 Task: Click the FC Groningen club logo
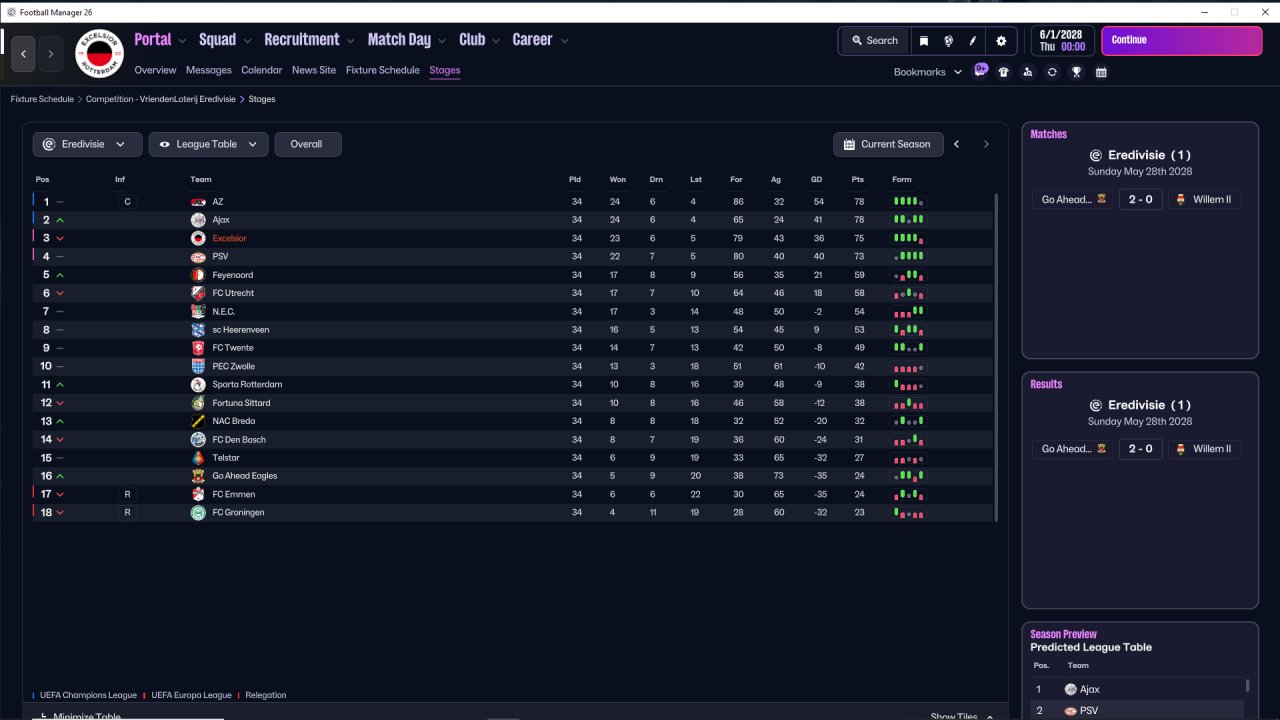(x=198, y=512)
